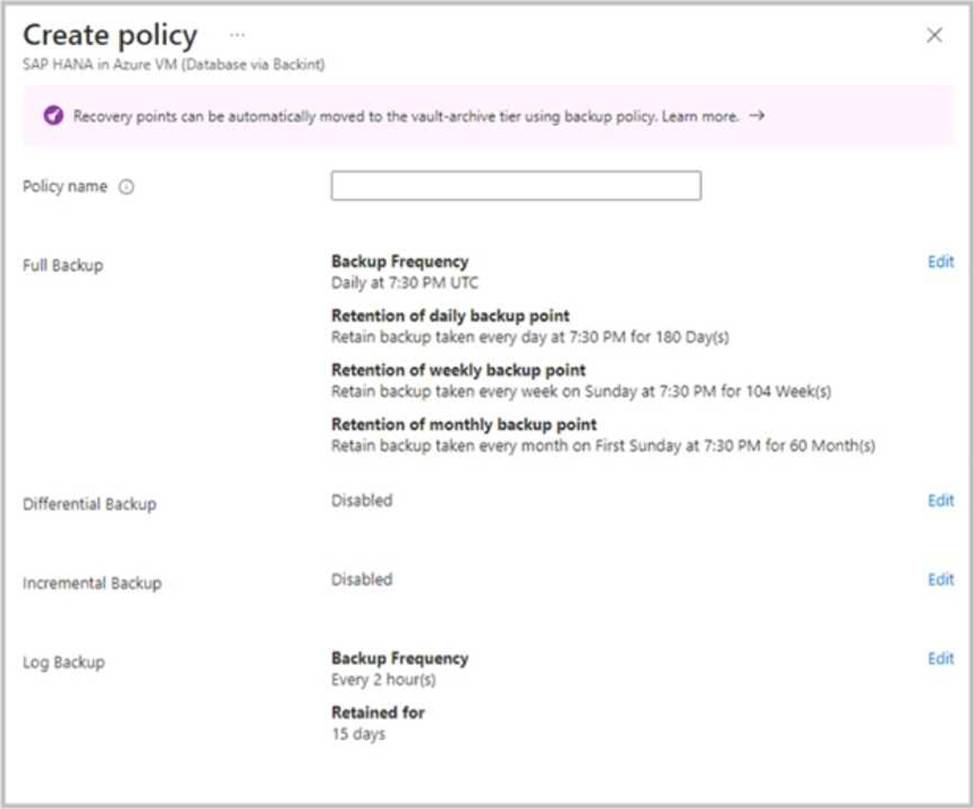The width and height of the screenshot is (974, 809).
Task: Edit the Full Backup settings
Action: point(940,262)
